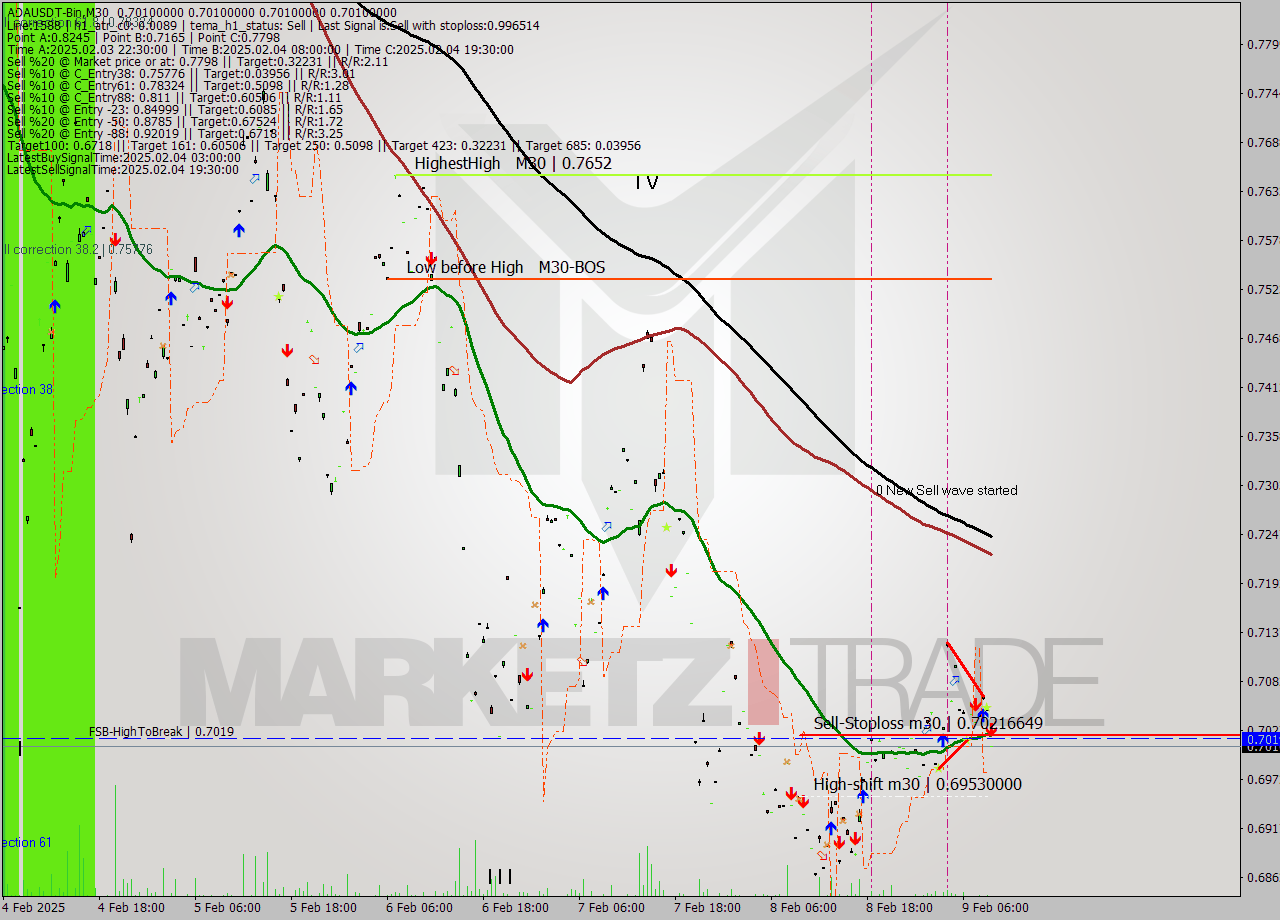This screenshot has height=920, width=1280.
Task: Click the blue up arrow near 6 Feb 18:00
Action: pyautogui.click(x=541, y=625)
